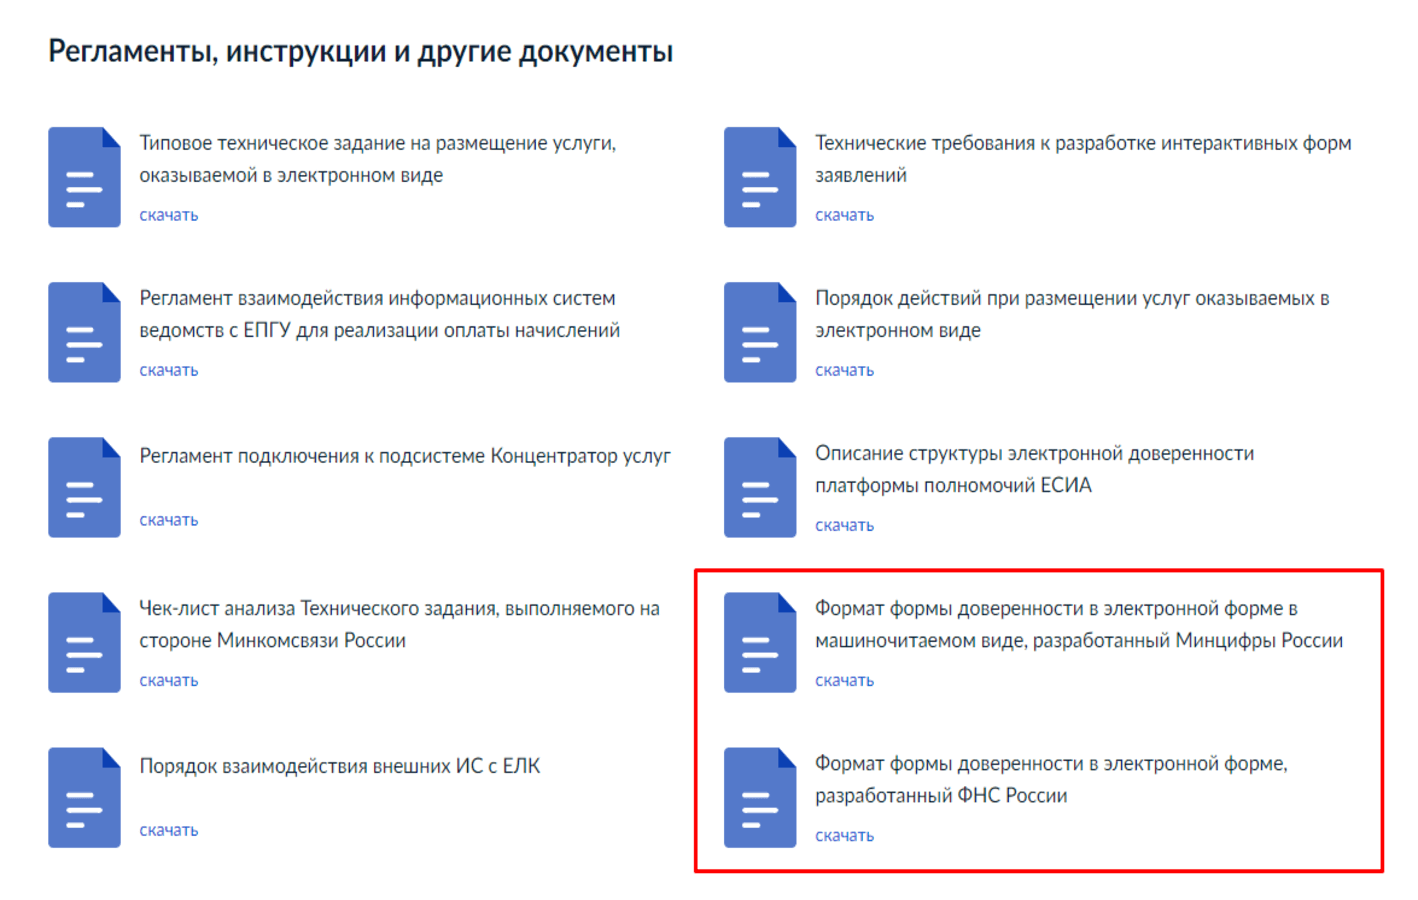
Task: Download Технические требования к интерактивным формам
Action: (x=845, y=215)
